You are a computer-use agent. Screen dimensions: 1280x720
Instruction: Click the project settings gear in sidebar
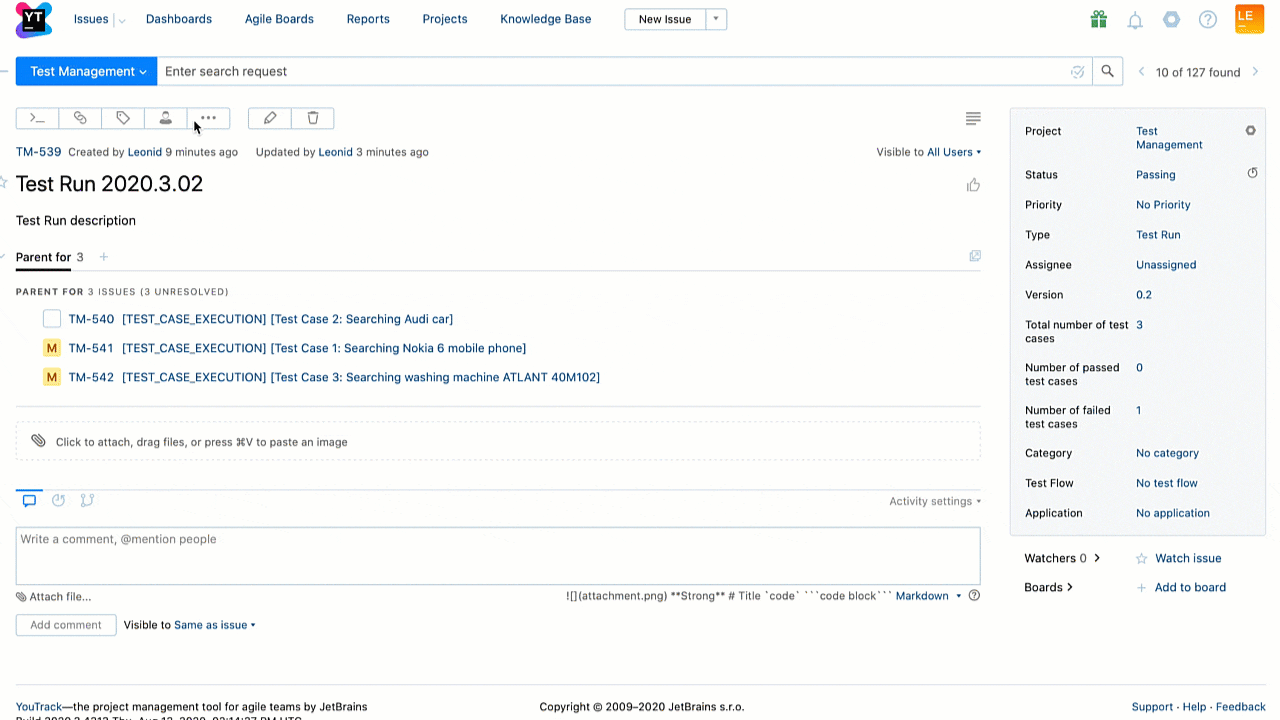1250,131
